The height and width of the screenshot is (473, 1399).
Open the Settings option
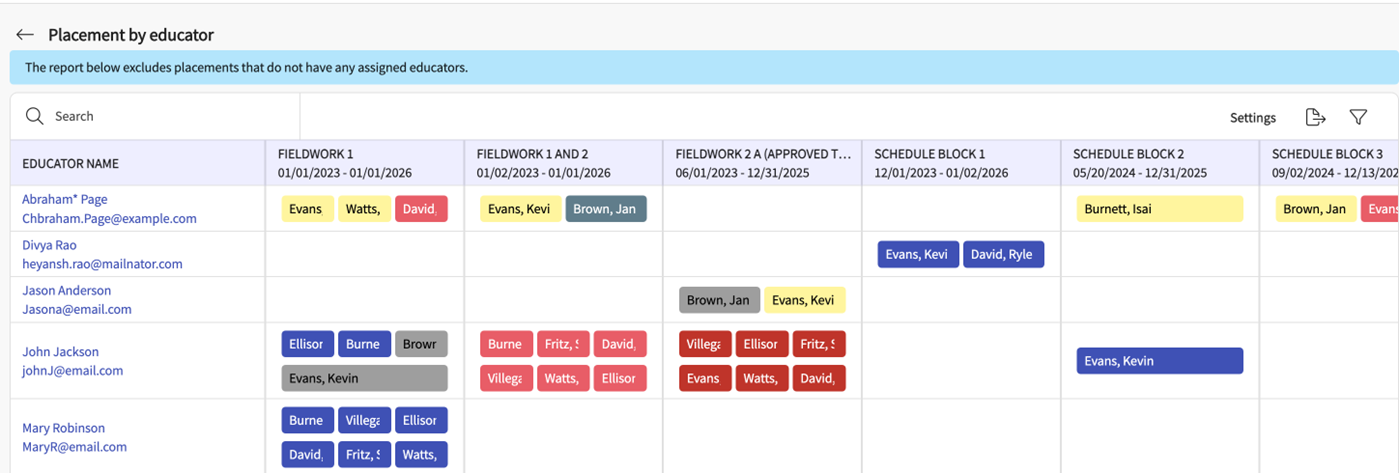pyautogui.click(x=1252, y=118)
